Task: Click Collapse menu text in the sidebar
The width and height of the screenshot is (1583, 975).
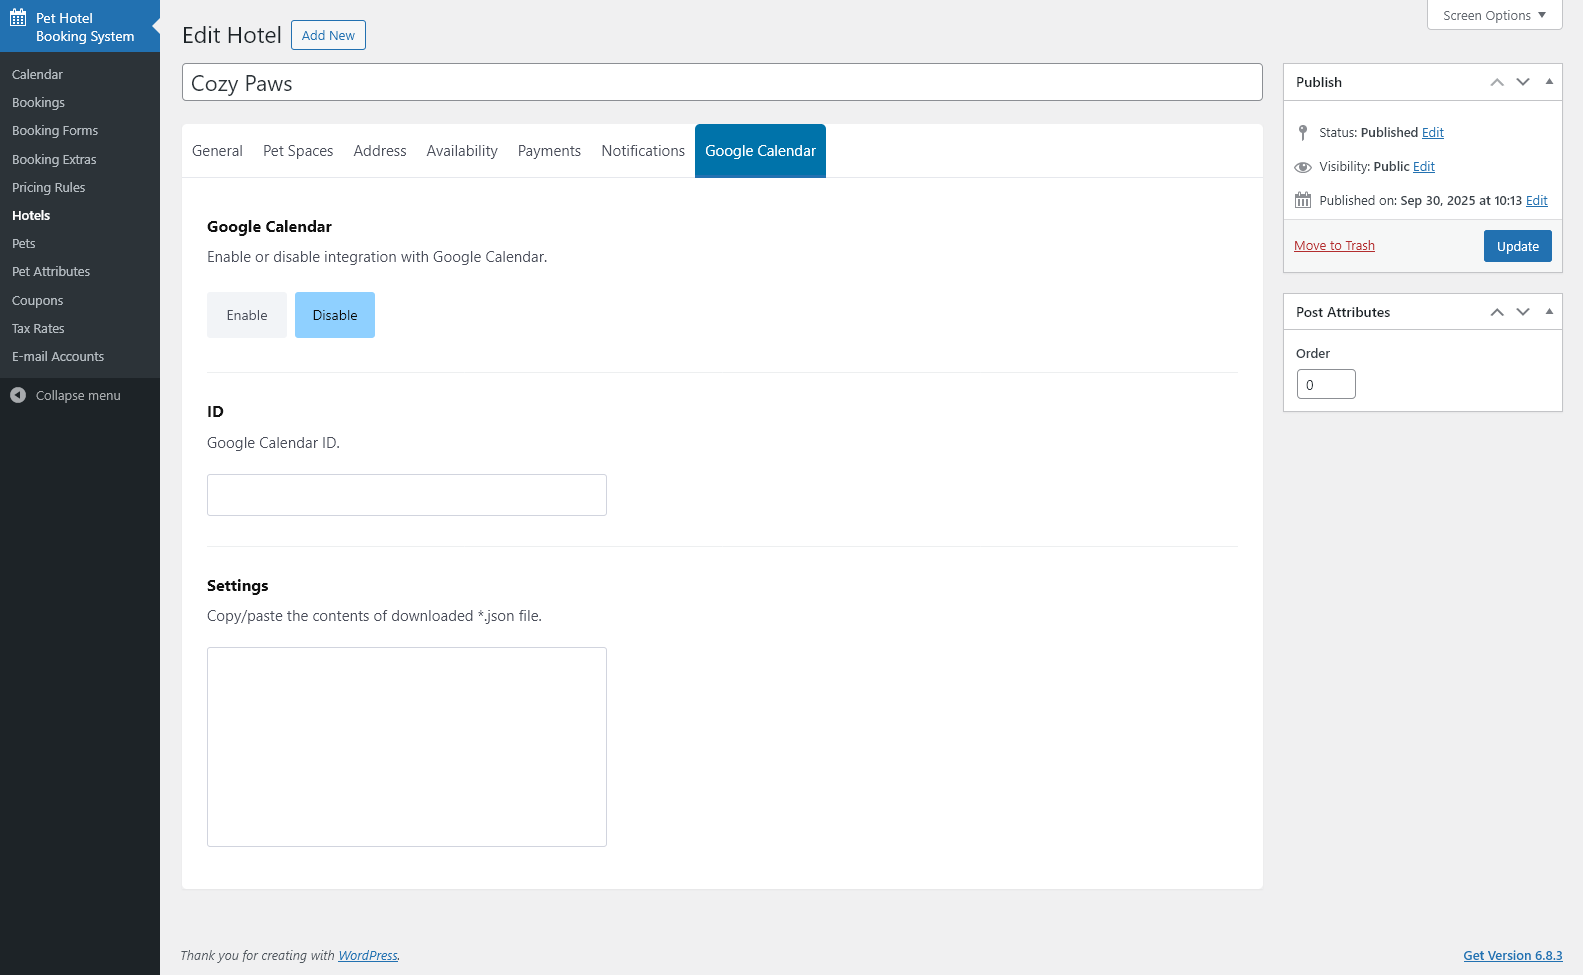Action: pyautogui.click(x=78, y=395)
